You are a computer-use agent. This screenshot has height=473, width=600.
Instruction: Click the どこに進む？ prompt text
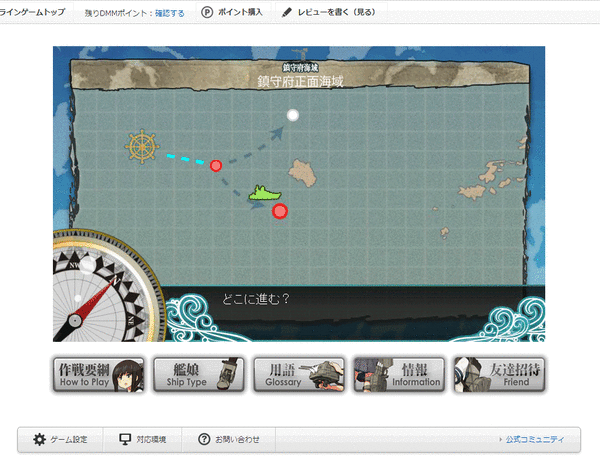(256, 299)
